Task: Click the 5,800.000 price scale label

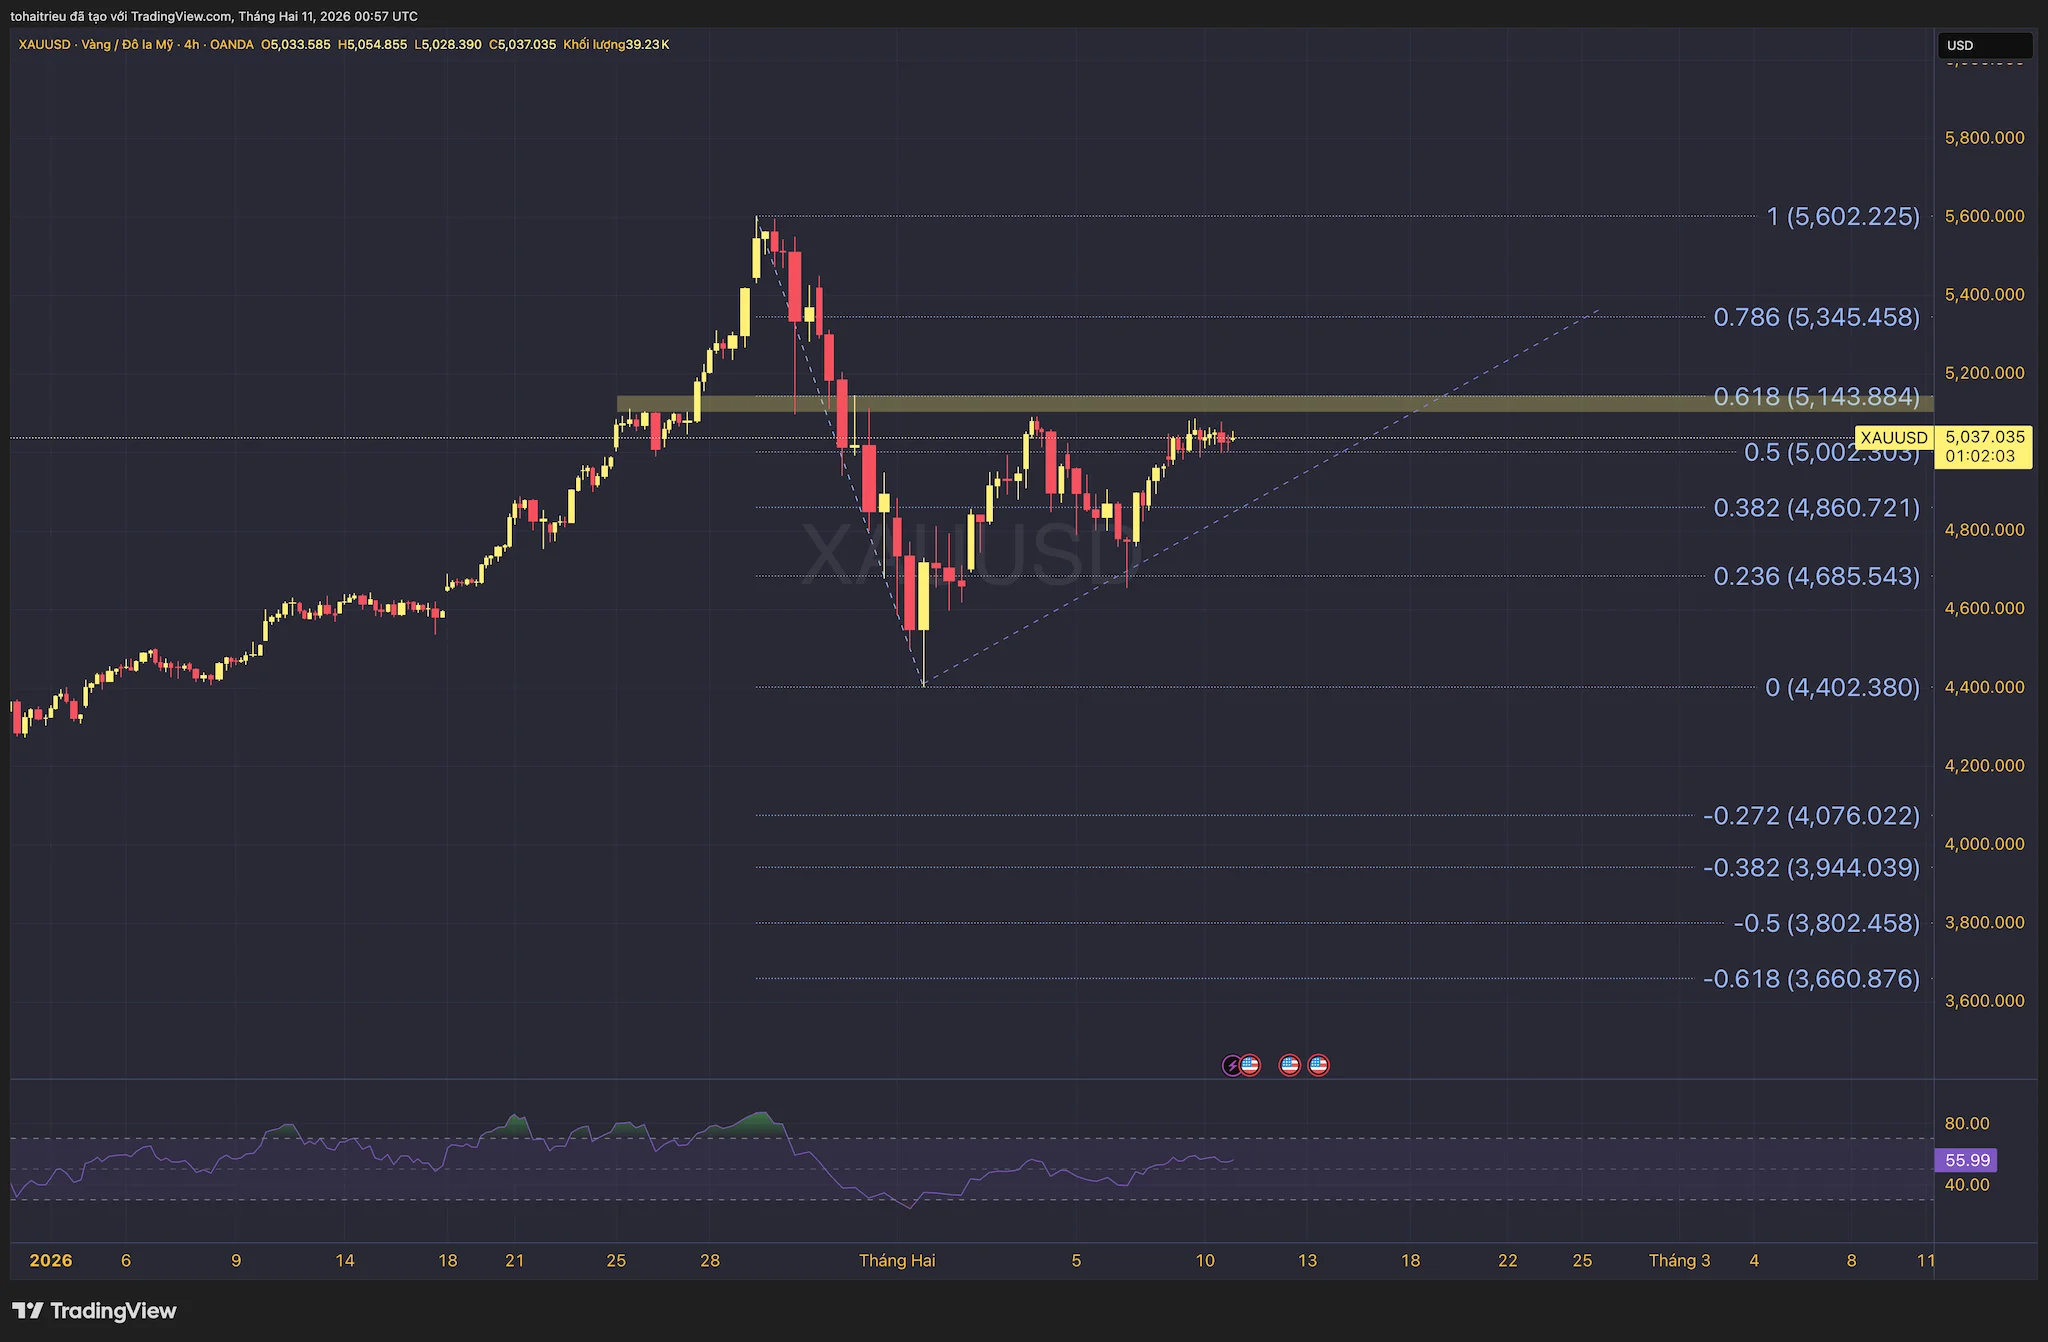Action: click(x=1984, y=138)
